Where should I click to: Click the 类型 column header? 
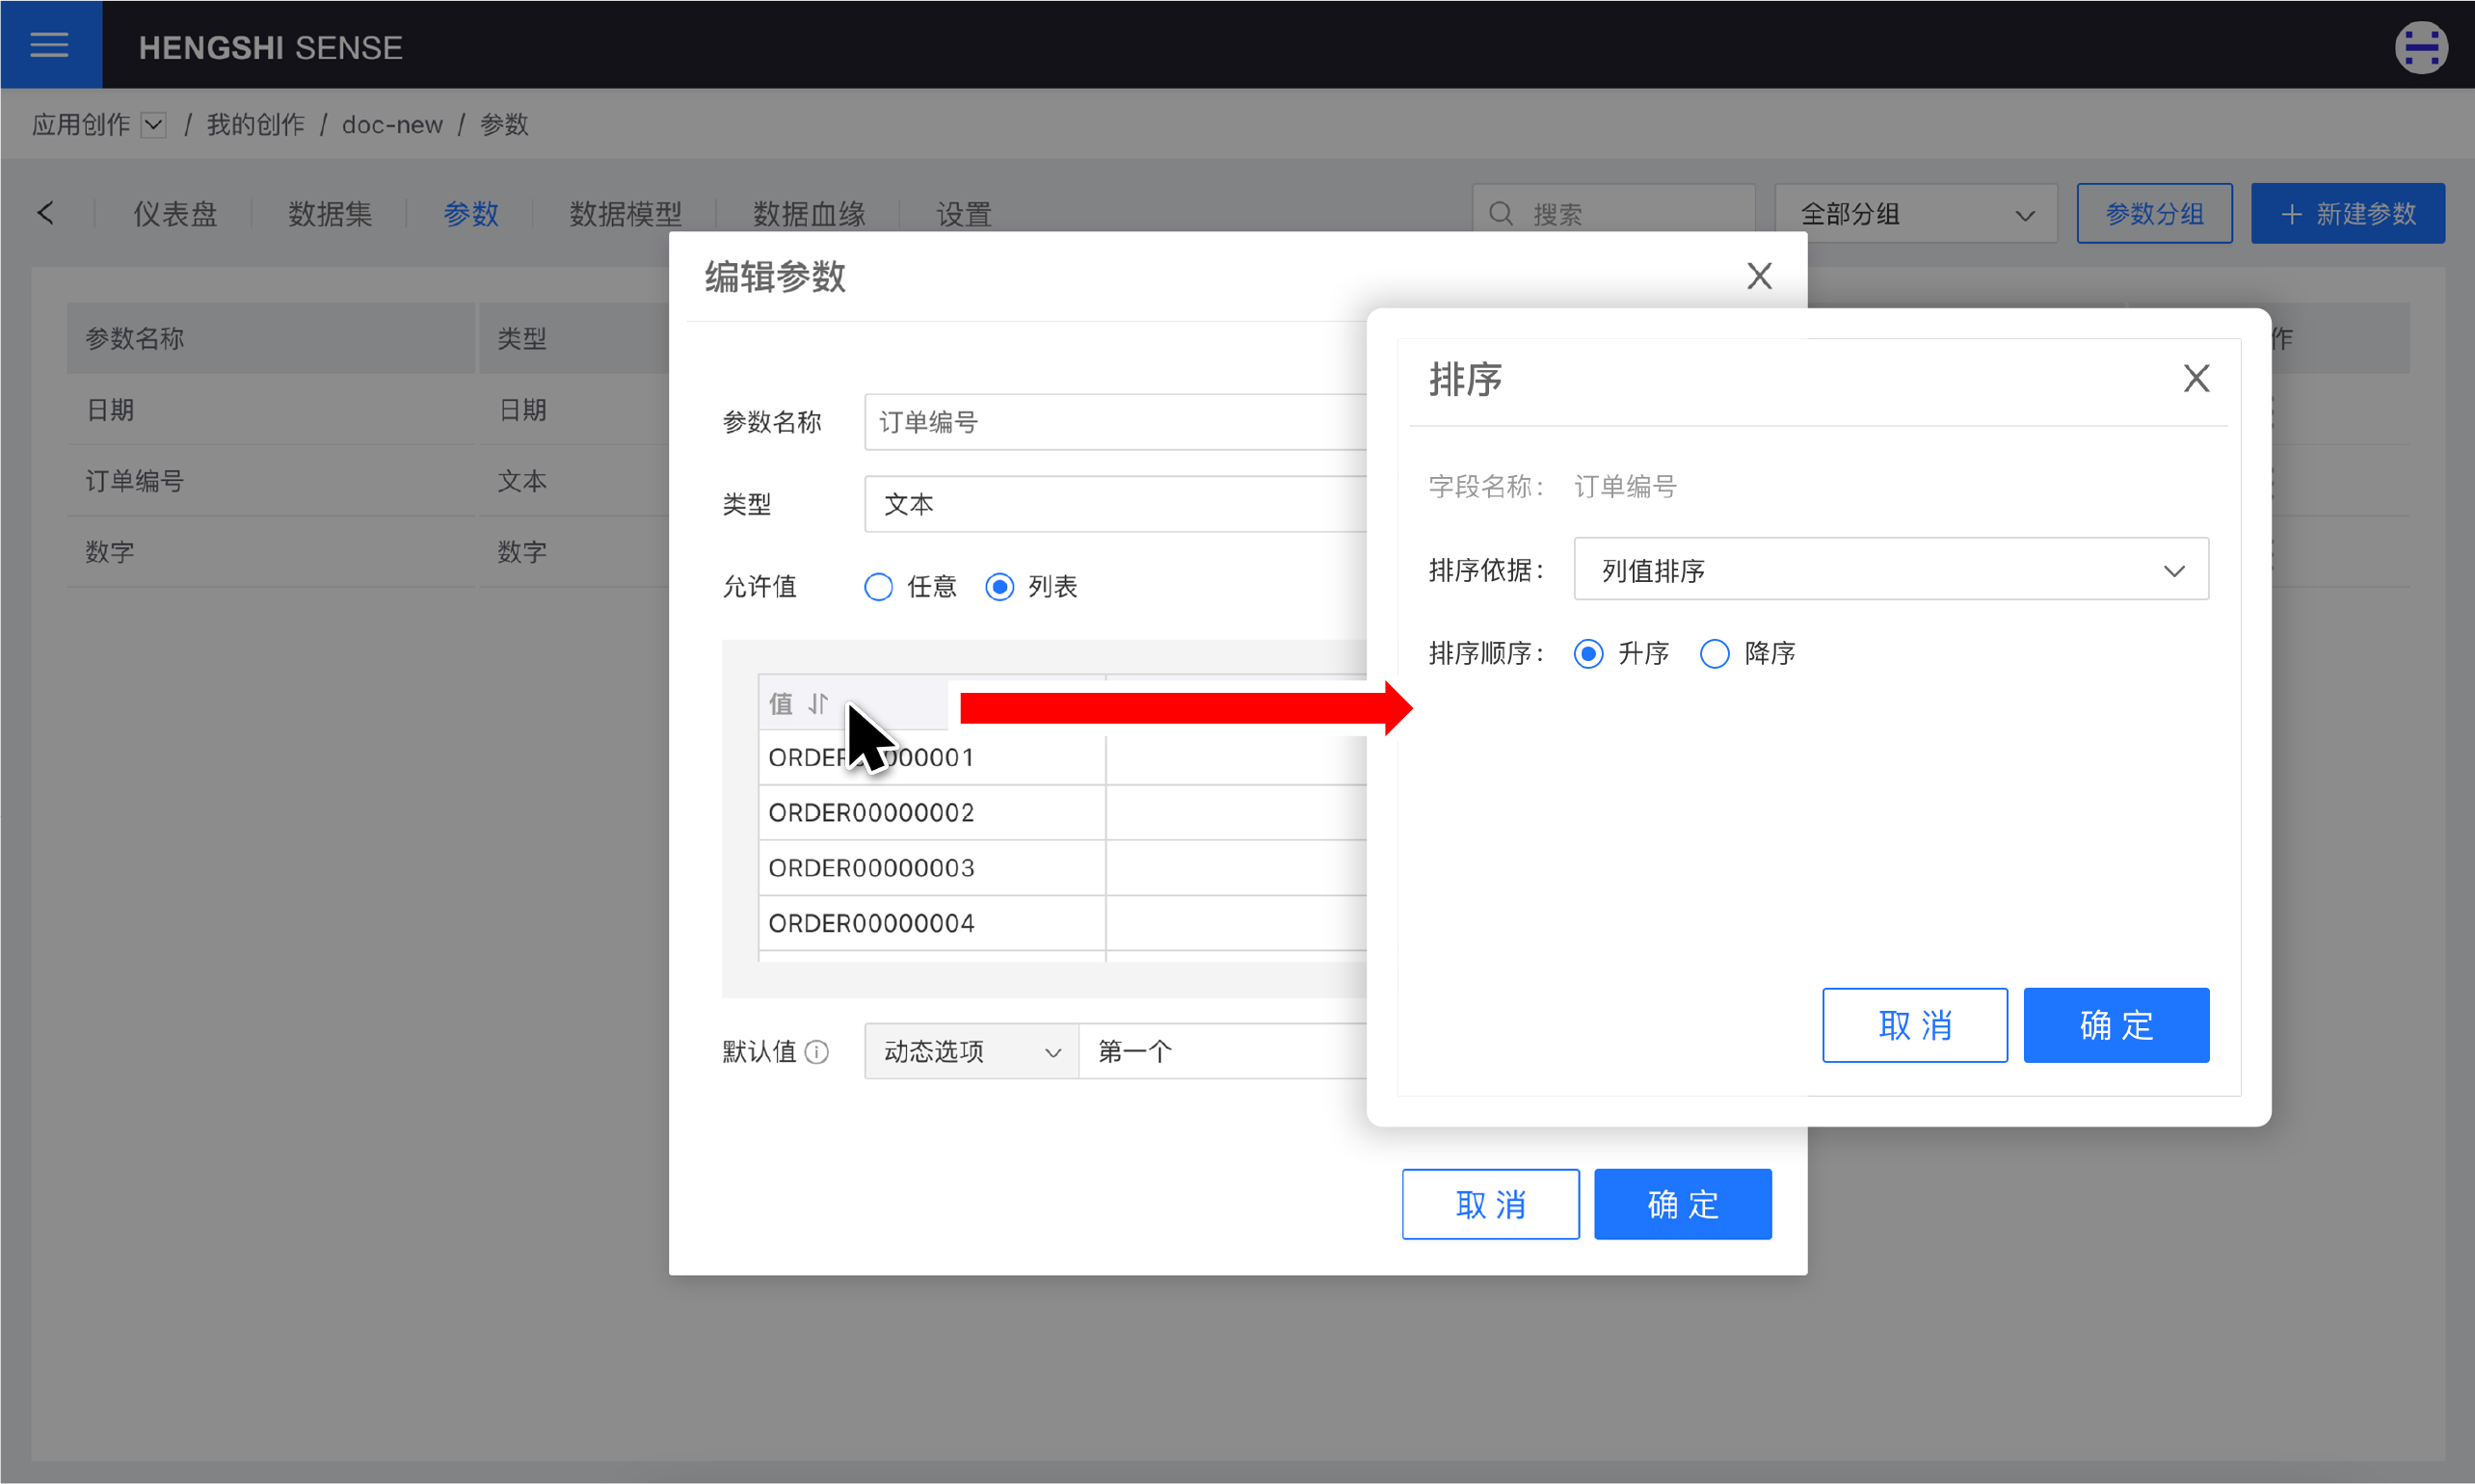pos(574,338)
